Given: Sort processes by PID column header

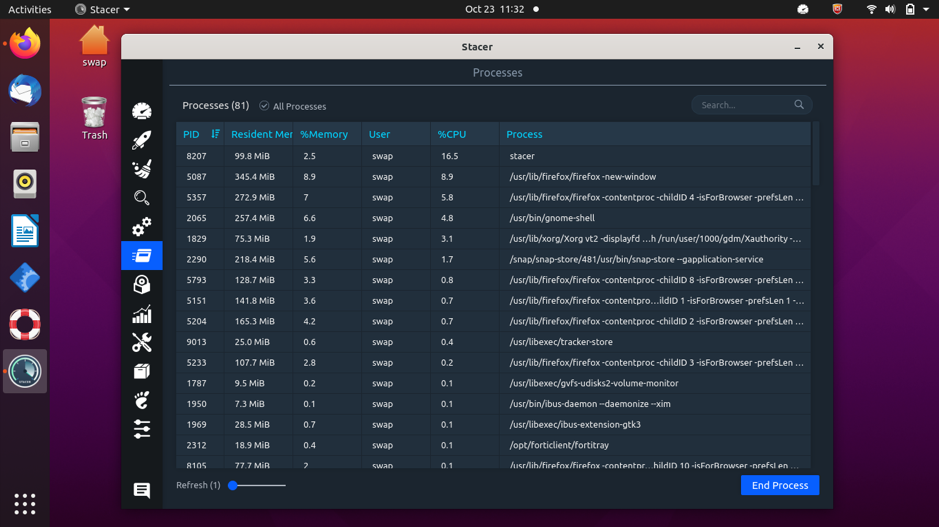Looking at the screenshot, I should coord(192,134).
